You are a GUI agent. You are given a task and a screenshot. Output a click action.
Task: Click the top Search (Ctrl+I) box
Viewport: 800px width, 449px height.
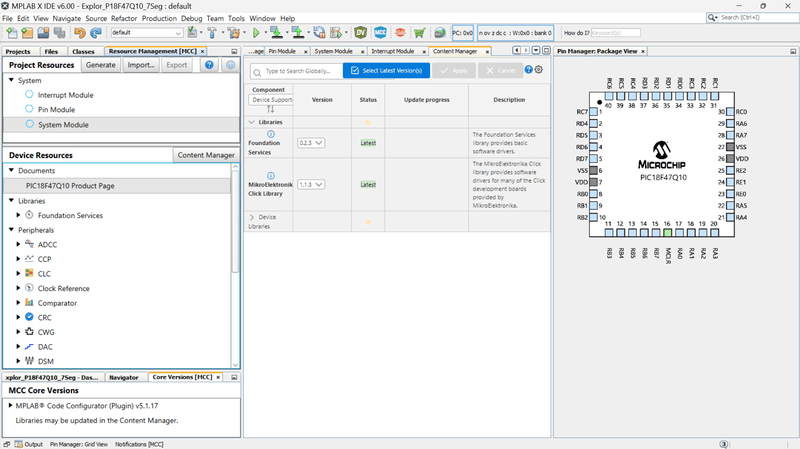click(752, 17)
